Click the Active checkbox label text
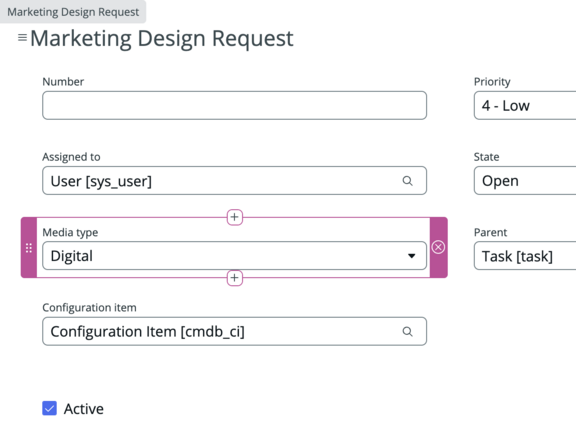 point(84,409)
